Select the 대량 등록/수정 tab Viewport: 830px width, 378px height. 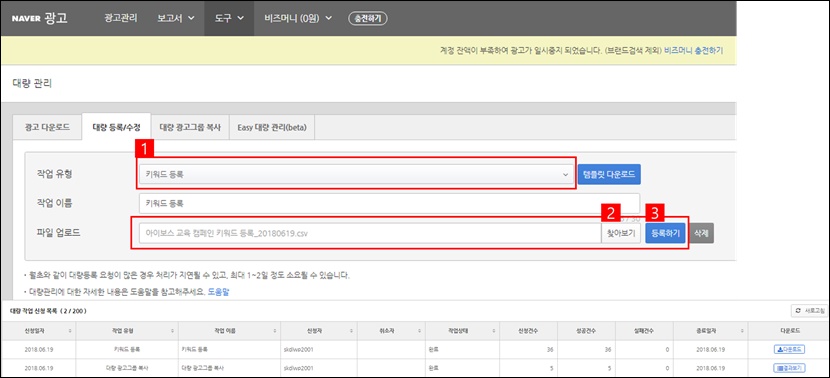(116, 127)
